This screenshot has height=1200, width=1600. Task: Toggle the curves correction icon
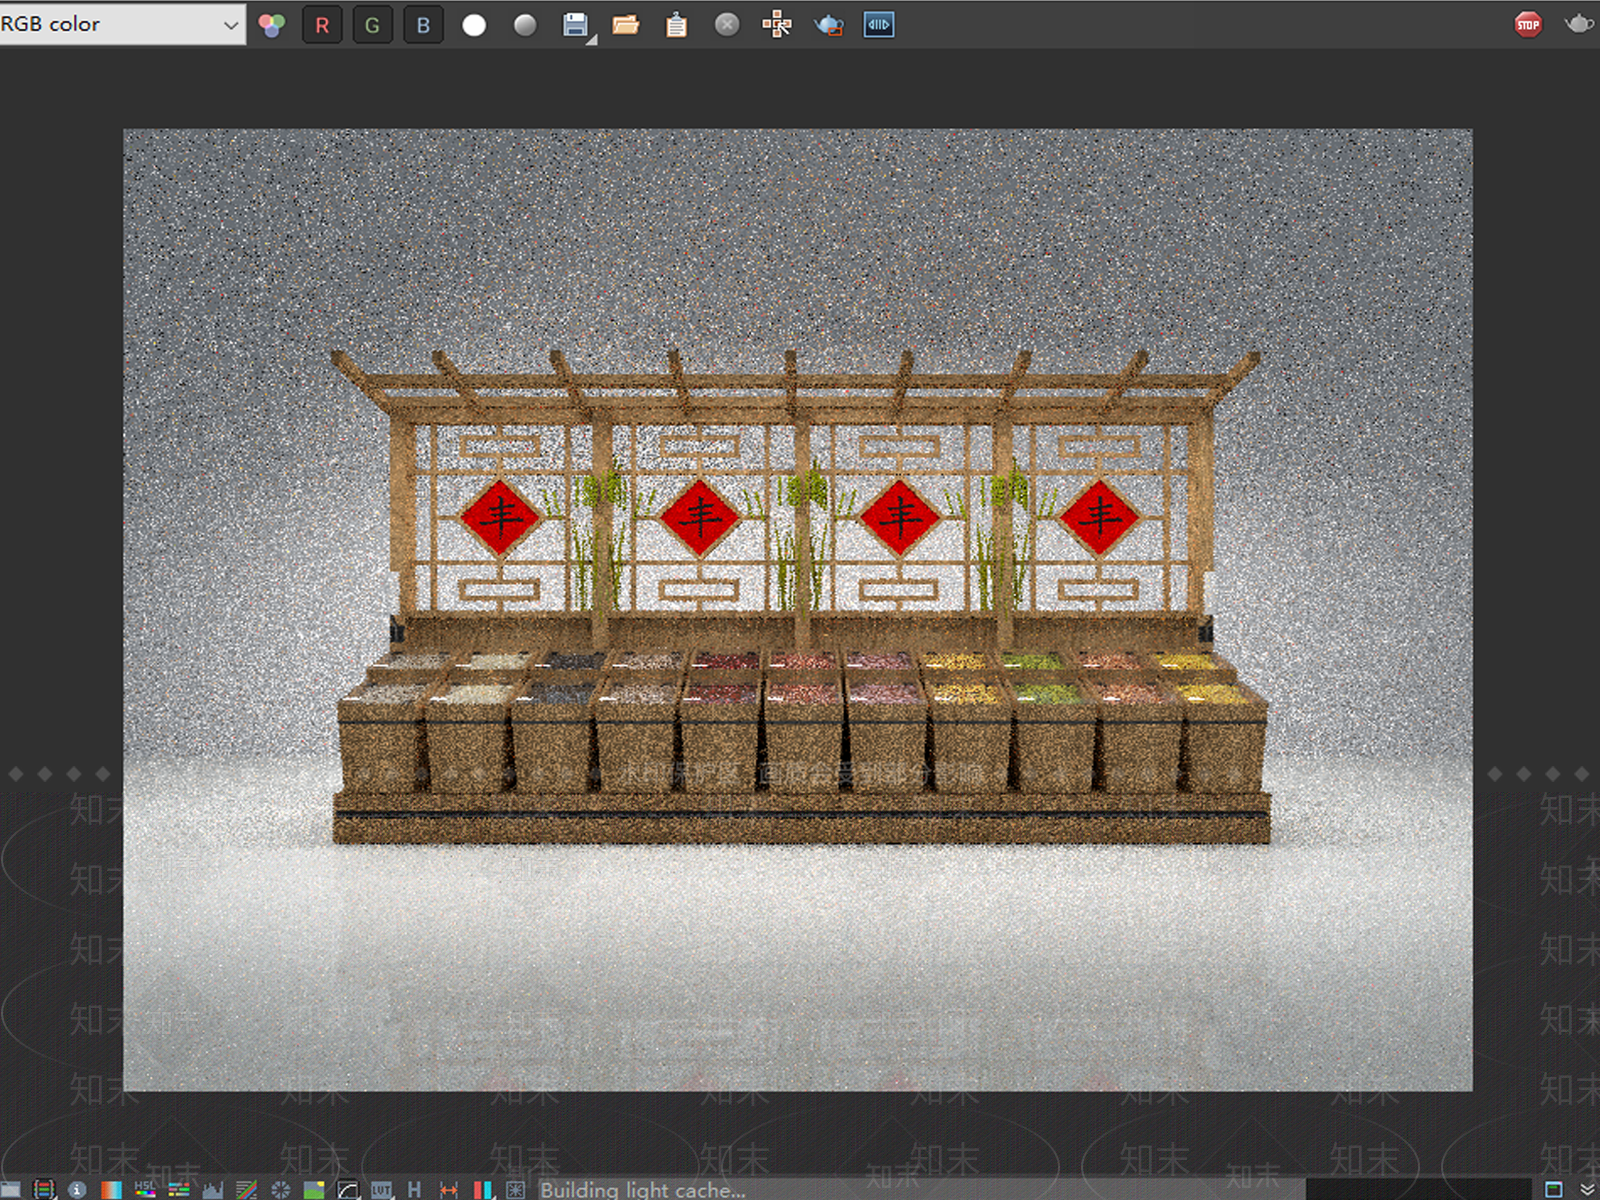tap(348, 1189)
